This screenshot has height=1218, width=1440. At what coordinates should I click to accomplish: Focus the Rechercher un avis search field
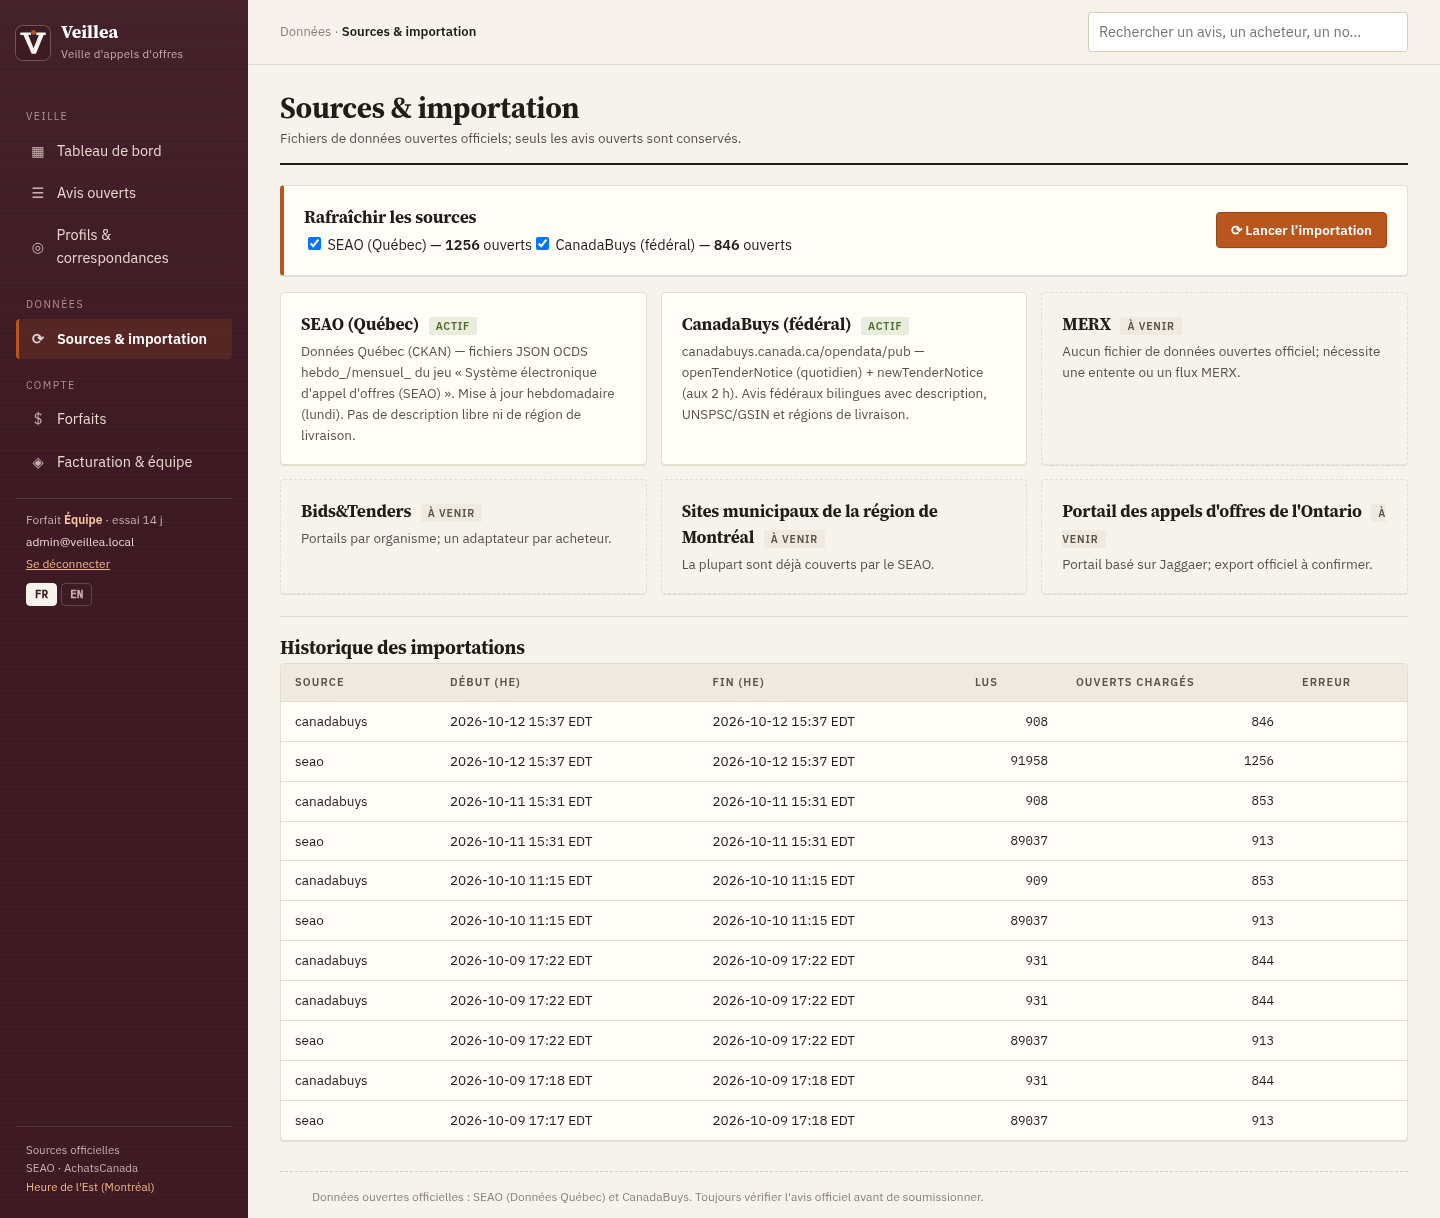pos(1247,32)
